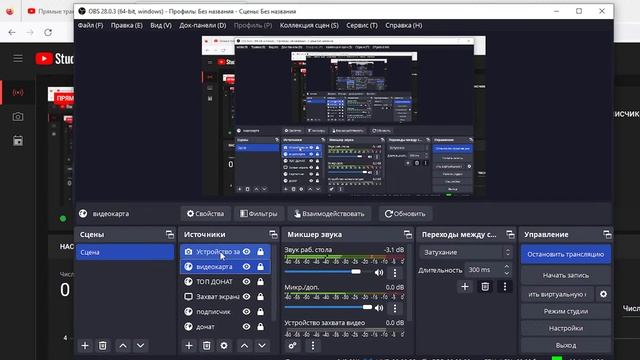Undock the Микшер звука panel icon
The height and width of the screenshot is (360, 640).
click(x=408, y=234)
